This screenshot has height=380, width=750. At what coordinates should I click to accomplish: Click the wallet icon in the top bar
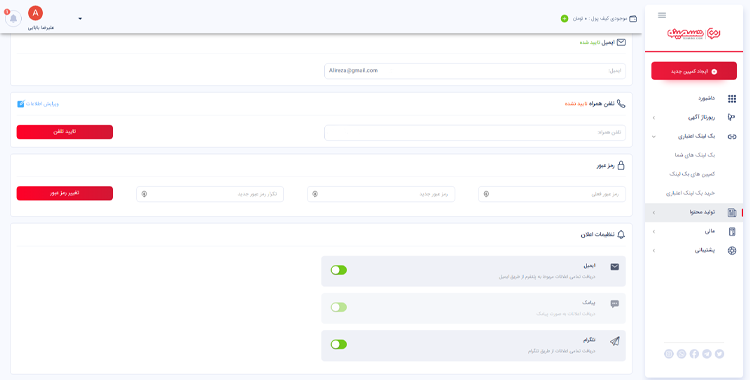(x=633, y=19)
